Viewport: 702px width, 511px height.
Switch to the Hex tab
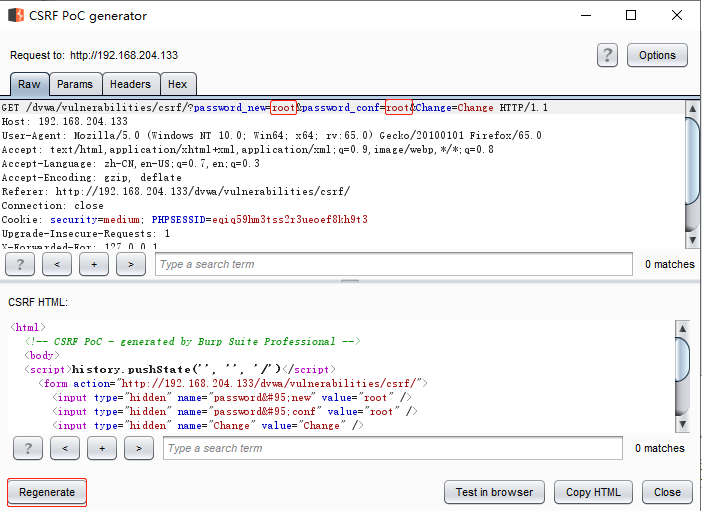click(x=178, y=84)
